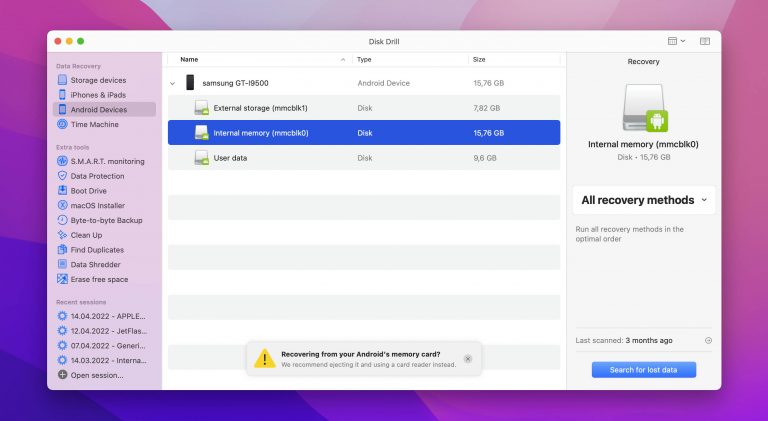Open recent session 07.04.2022 - Generic
The image size is (768, 421).
108,345
